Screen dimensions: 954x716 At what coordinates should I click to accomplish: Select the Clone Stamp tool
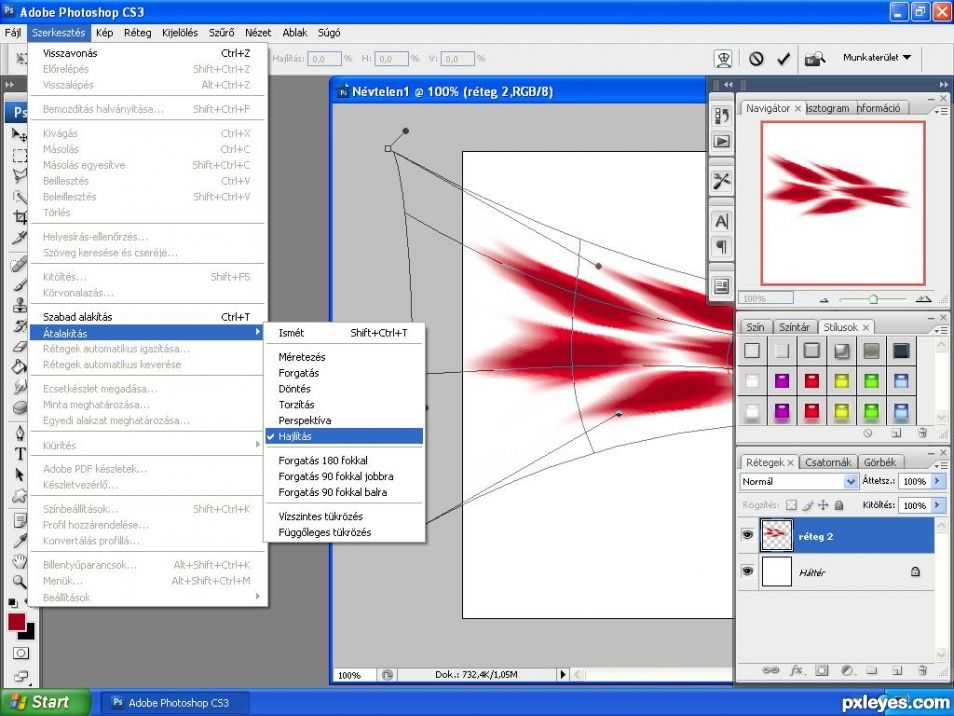point(19,305)
